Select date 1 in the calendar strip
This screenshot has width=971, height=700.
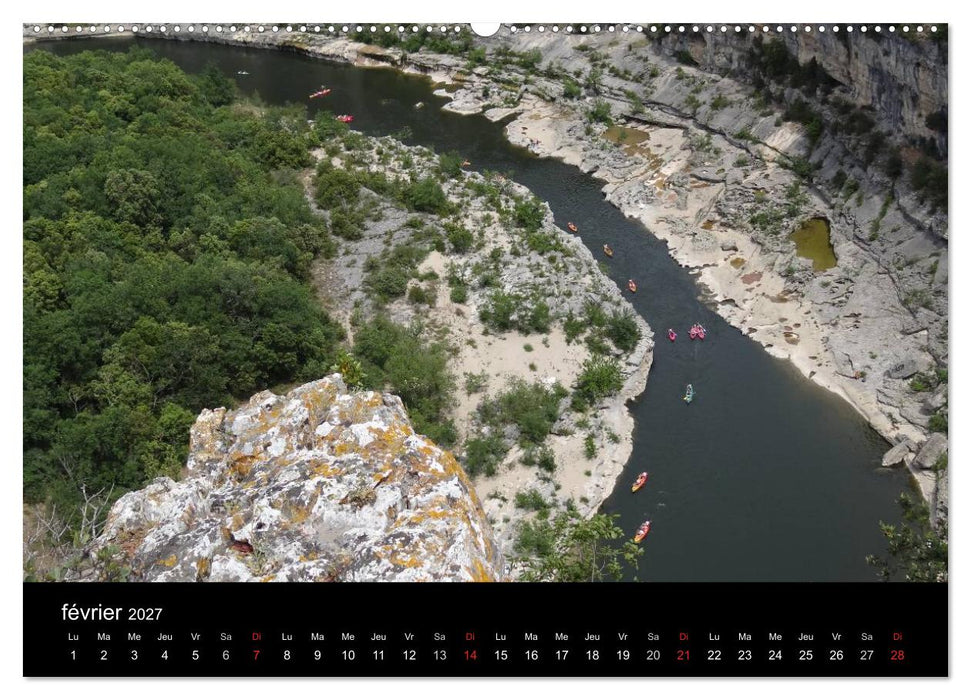pos(73,655)
